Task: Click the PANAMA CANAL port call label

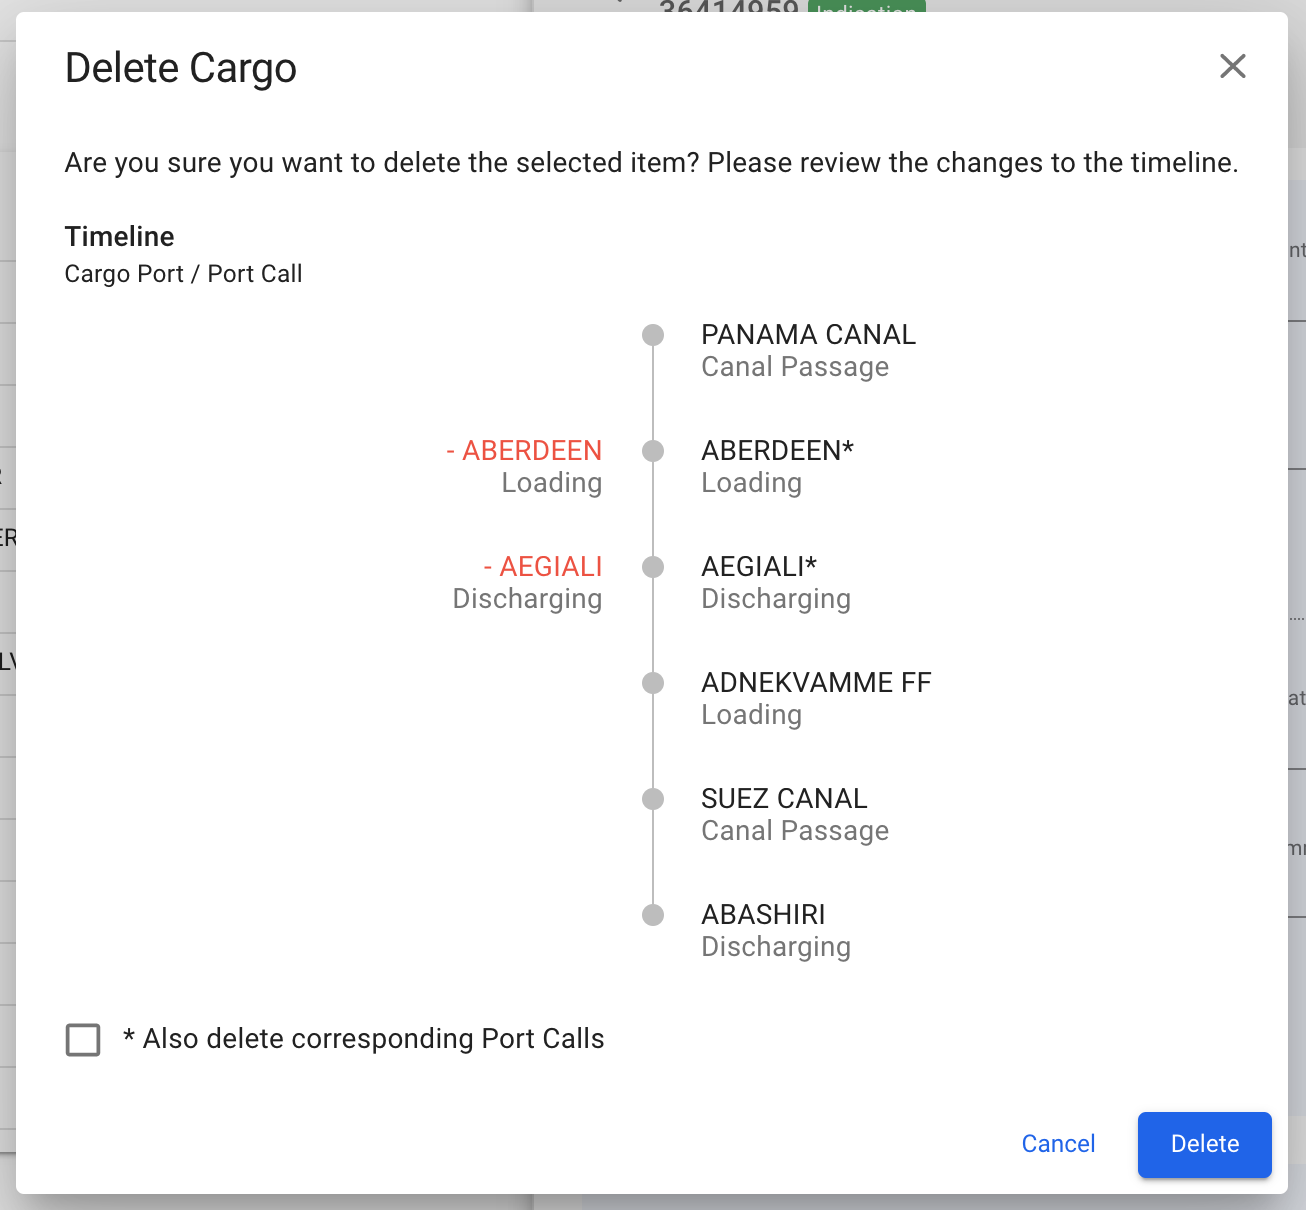Action: click(x=808, y=335)
